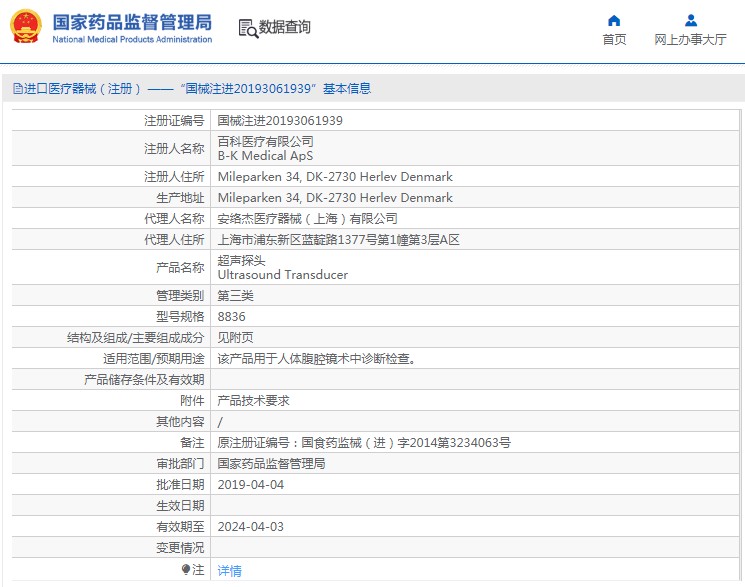Screen dimensions: 745x587
Task: Click the 型号规格 row label
Action: click(180, 317)
